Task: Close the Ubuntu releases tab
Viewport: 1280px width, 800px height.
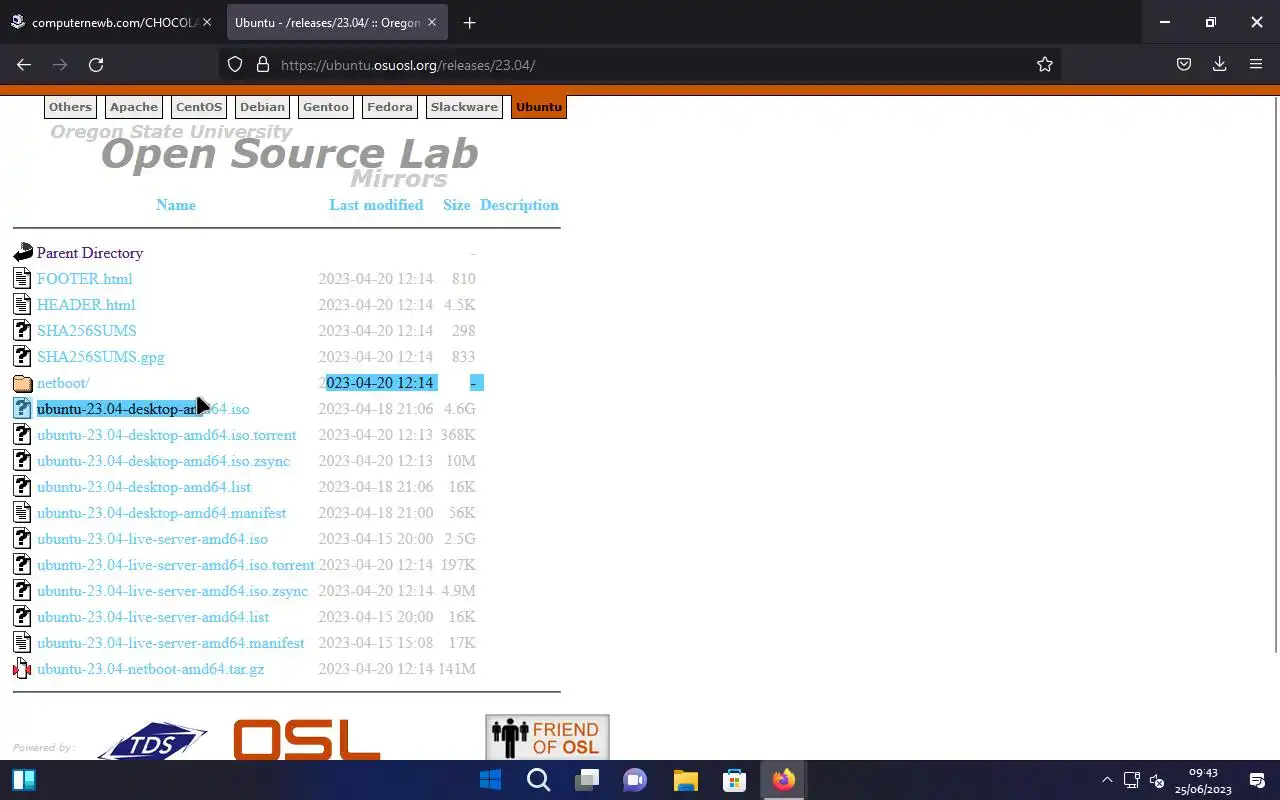Action: [x=434, y=22]
